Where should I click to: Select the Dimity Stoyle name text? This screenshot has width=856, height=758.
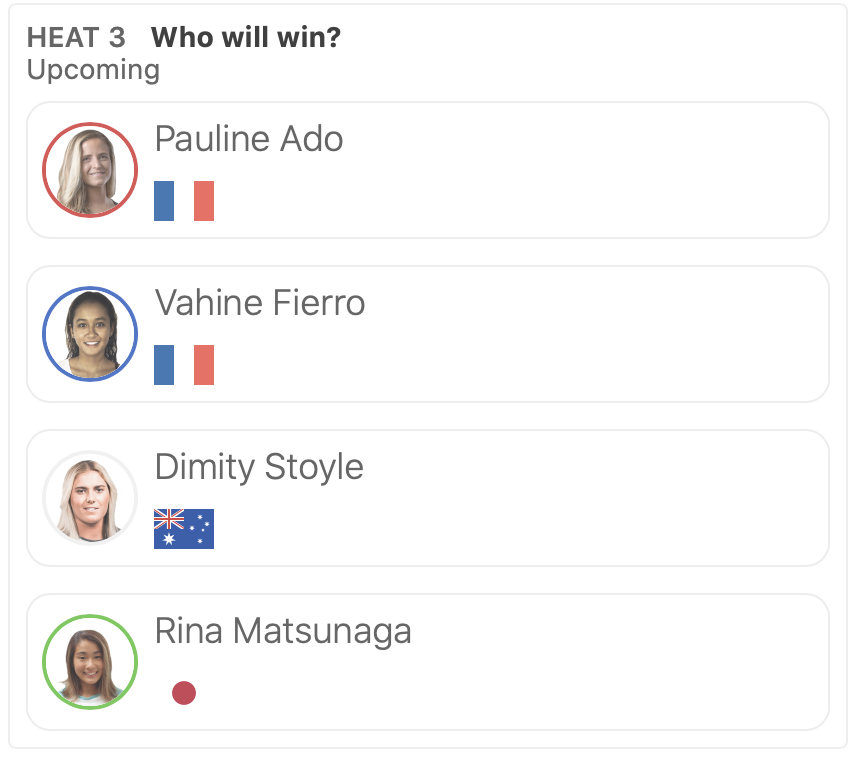click(259, 467)
